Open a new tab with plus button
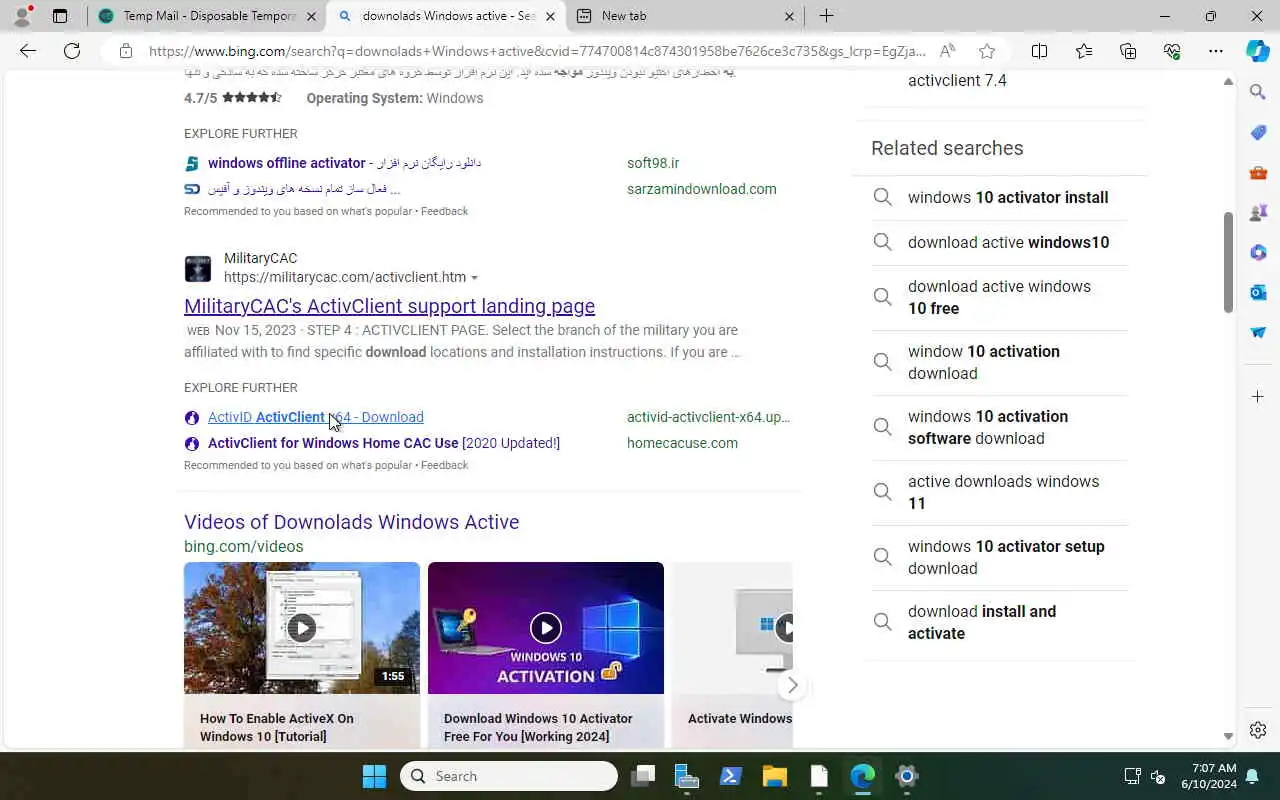Image resolution: width=1280 pixels, height=800 pixels. pyautogui.click(x=826, y=16)
